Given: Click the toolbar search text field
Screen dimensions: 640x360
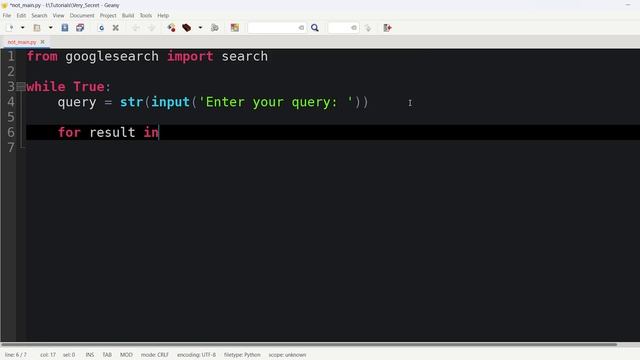Looking at the screenshot, I should (x=273, y=28).
